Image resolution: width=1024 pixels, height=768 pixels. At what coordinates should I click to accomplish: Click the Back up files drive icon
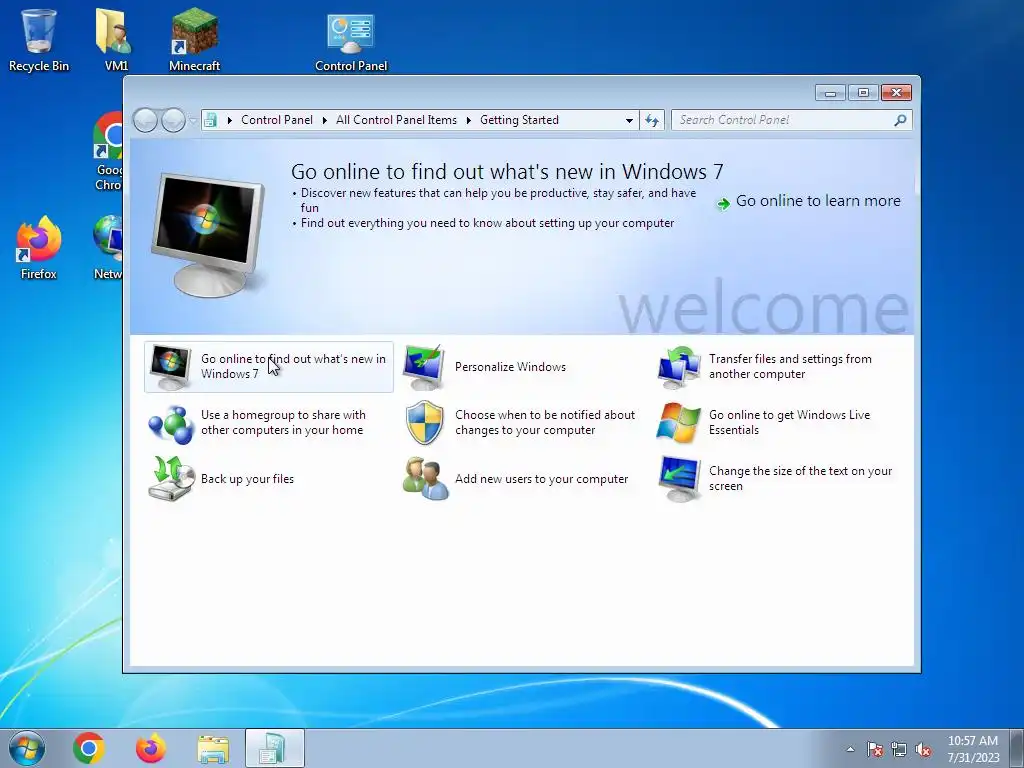(x=171, y=479)
